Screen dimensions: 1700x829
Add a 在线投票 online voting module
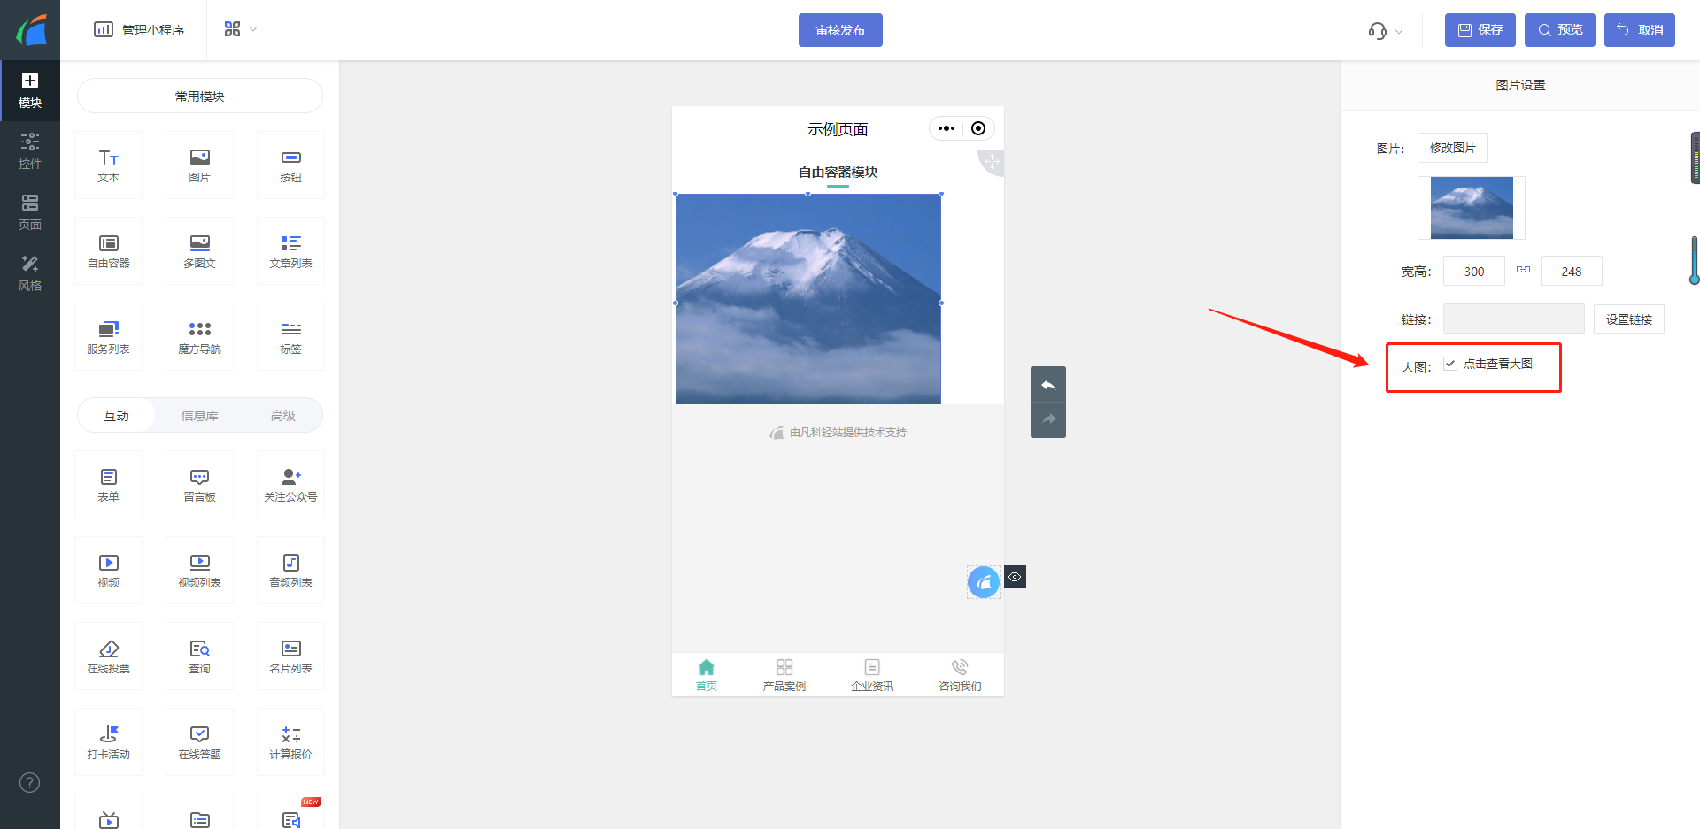click(x=108, y=656)
